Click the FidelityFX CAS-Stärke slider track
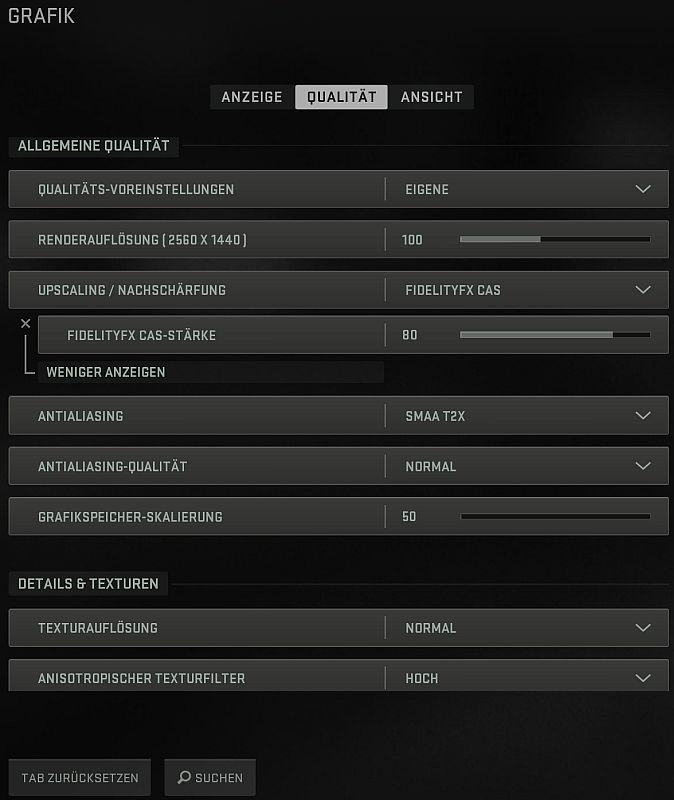The image size is (674, 800). 555,335
